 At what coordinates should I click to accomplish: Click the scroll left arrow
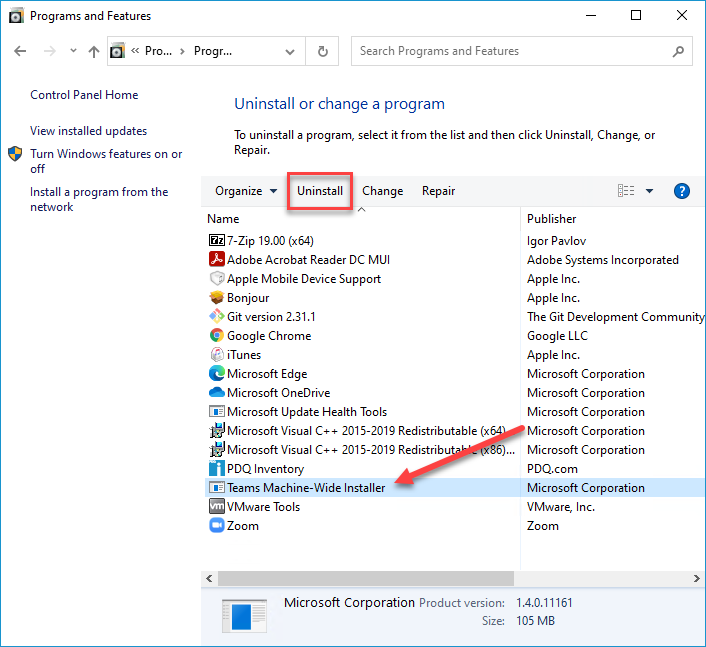click(x=209, y=579)
